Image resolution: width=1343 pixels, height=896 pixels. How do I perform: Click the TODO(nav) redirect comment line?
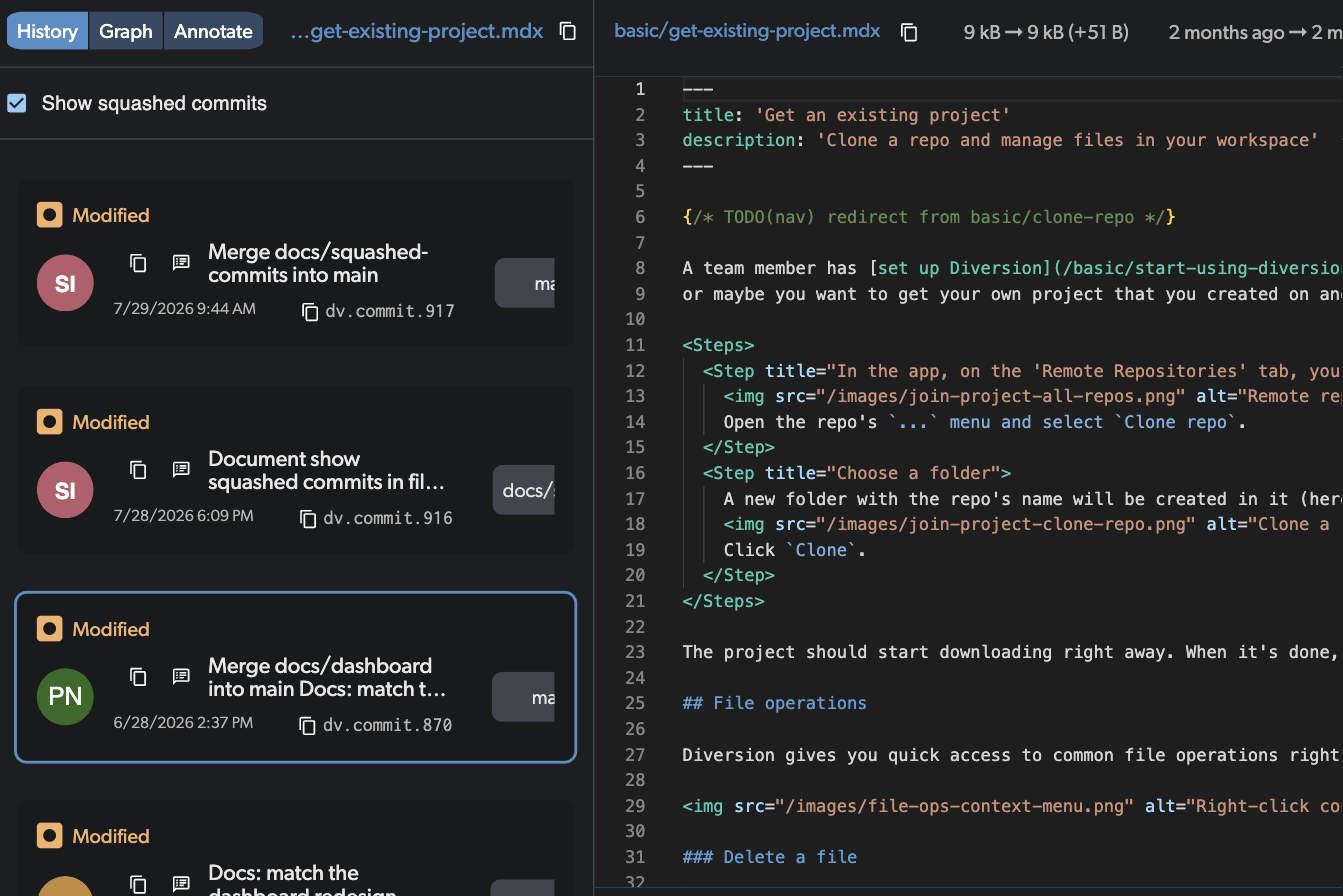tap(929, 217)
